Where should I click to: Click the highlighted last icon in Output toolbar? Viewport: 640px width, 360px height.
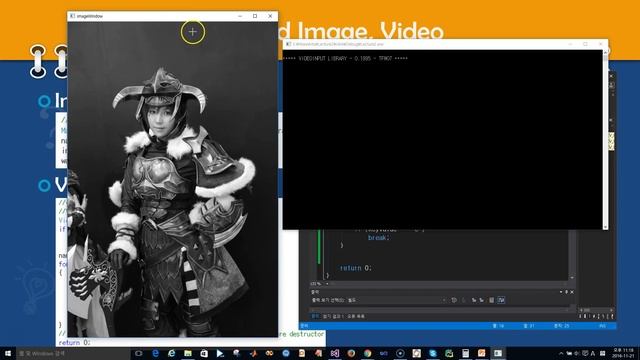(x=501, y=300)
